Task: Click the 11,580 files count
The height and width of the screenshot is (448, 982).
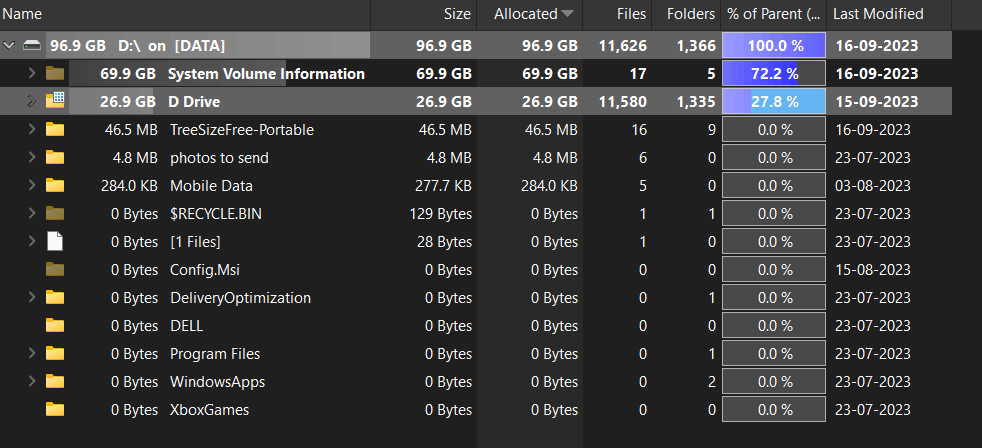Action: (x=622, y=102)
